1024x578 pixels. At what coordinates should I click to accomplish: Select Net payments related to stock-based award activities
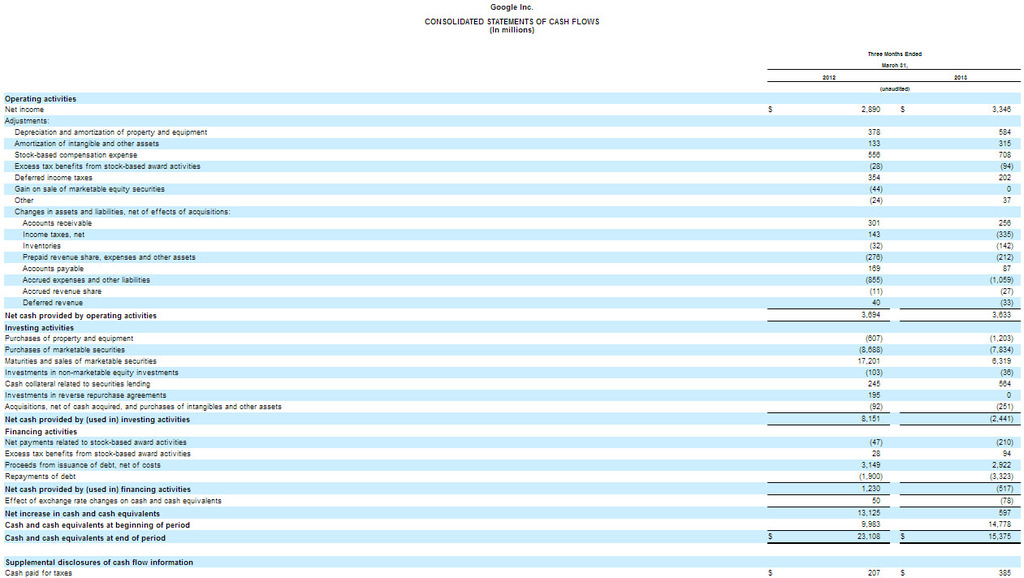tap(95, 443)
